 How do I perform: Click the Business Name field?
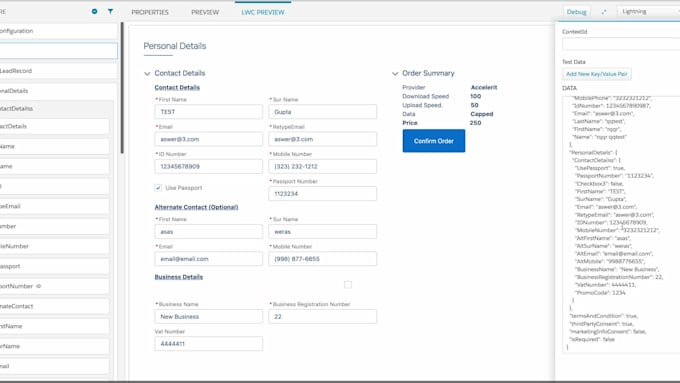[x=208, y=317]
